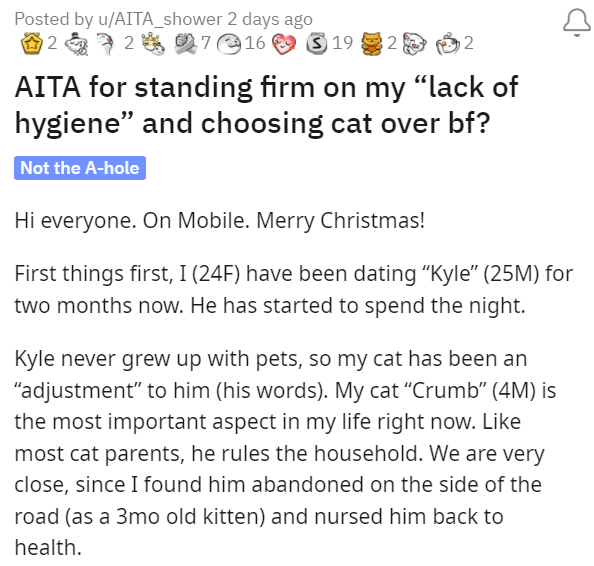The image size is (594, 566).
Task: Click the orange meditating cat award
Action: click(372, 44)
